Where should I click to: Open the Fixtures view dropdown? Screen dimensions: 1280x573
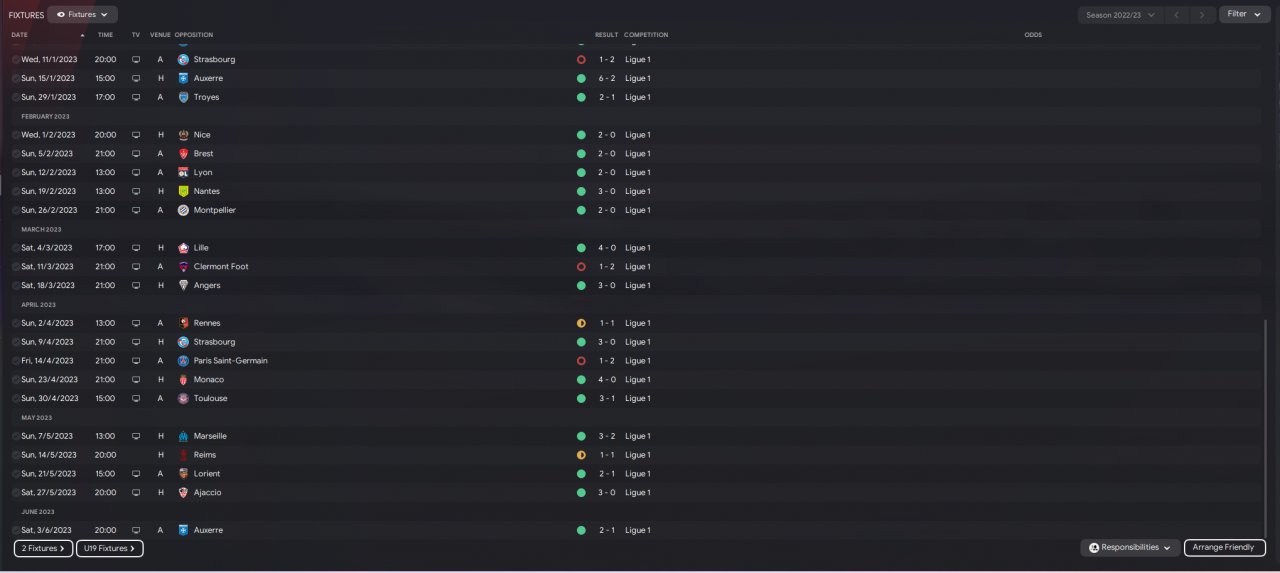tap(82, 15)
